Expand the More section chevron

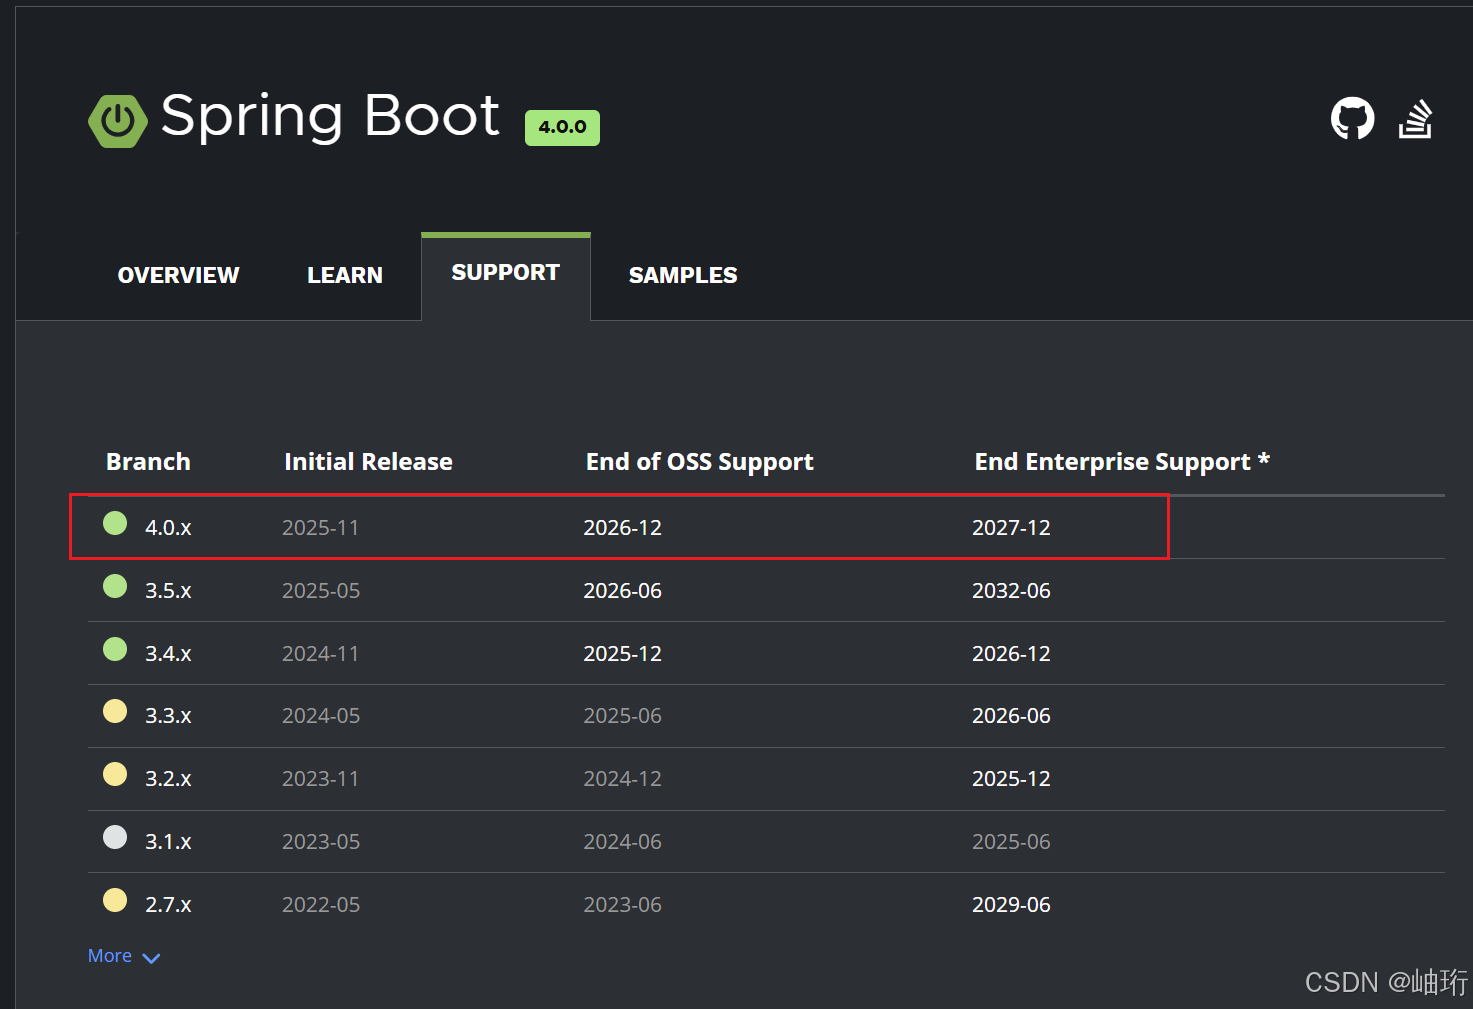coord(151,958)
